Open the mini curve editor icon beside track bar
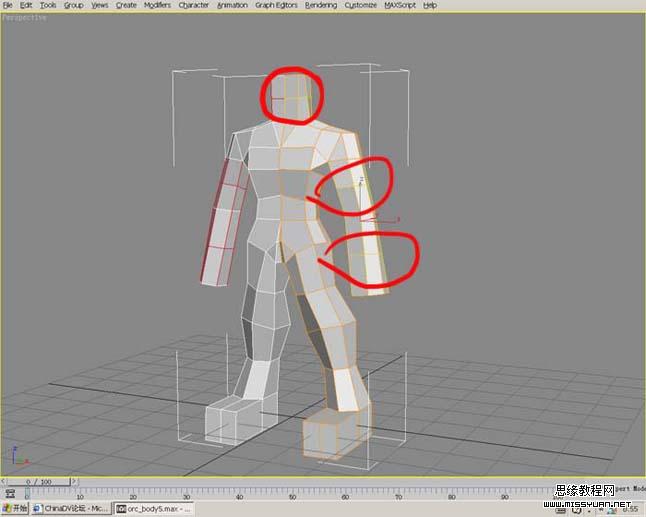 pos(10,493)
